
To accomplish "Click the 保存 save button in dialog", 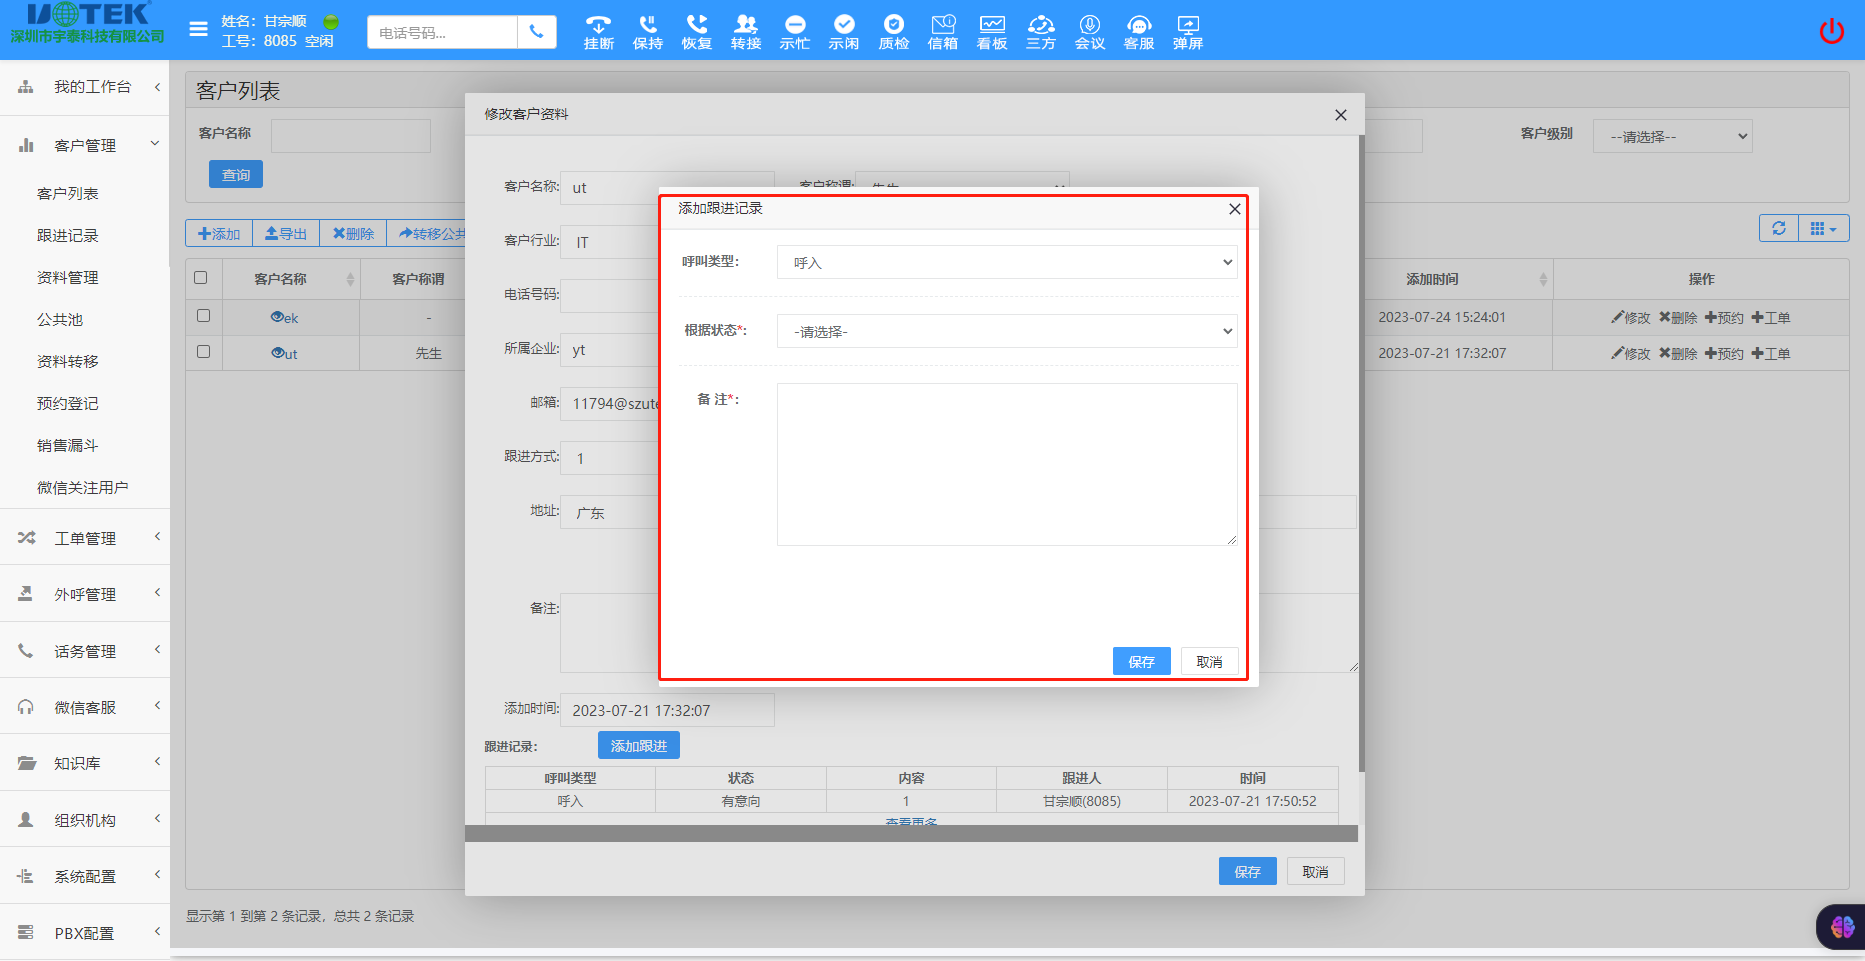I will 1141,661.
